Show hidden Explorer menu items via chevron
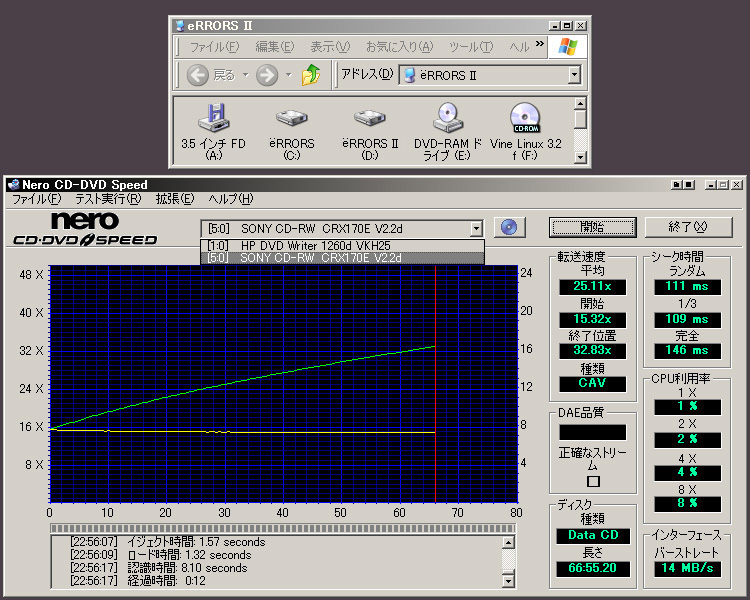This screenshot has width=750, height=600. pyautogui.click(x=540, y=45)
